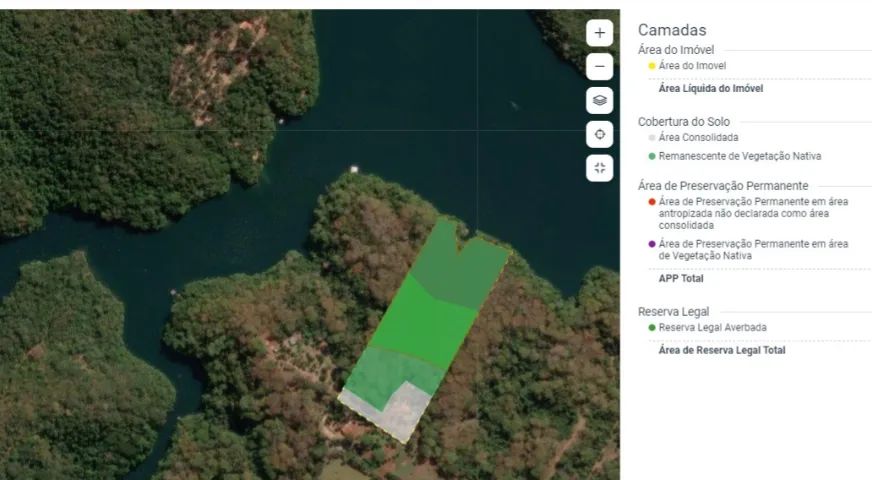Select the 'Área do Imovel' layer label
The height and width of the screenshot is (480, 872).
coord(692,66)
